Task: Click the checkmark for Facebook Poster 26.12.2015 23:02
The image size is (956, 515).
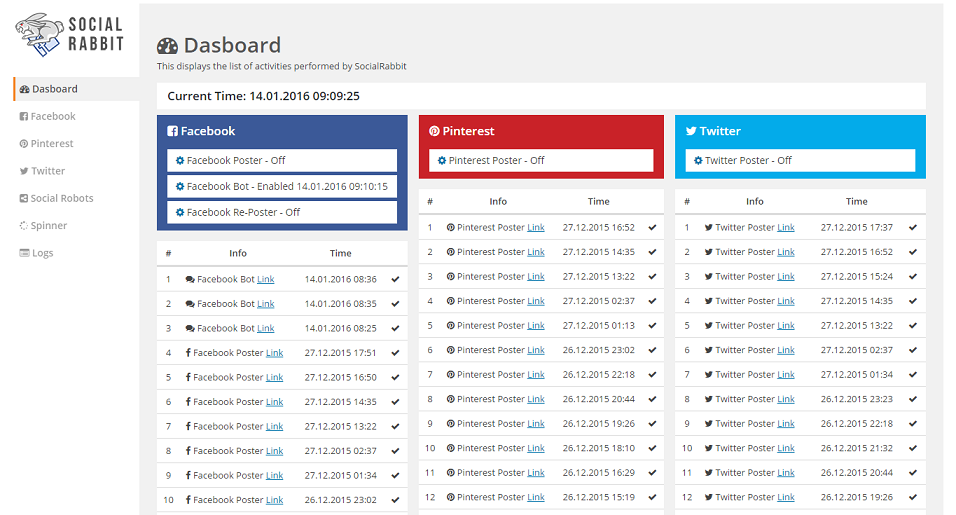Action: [395, 500]
